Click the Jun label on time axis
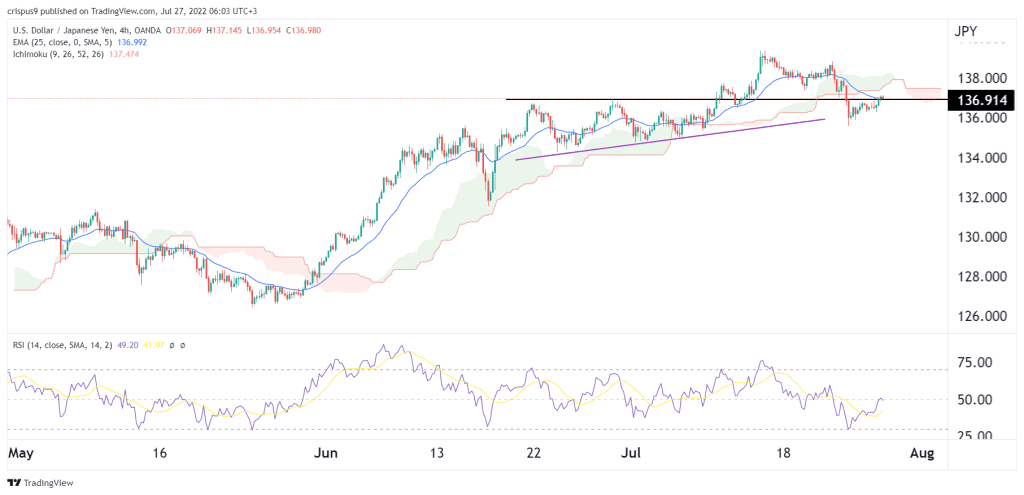The image size is (1024, 495). 328,453
